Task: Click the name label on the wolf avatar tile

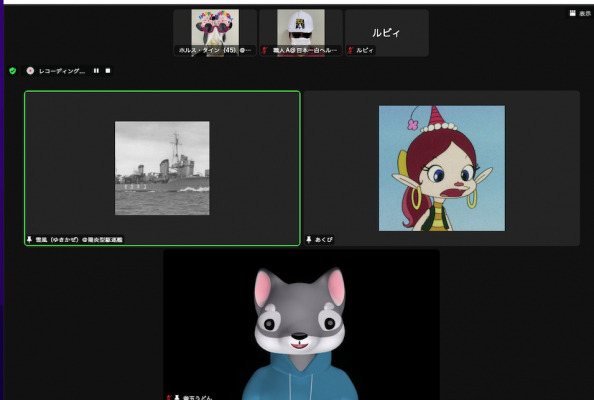Action: (x=197, y=397)
